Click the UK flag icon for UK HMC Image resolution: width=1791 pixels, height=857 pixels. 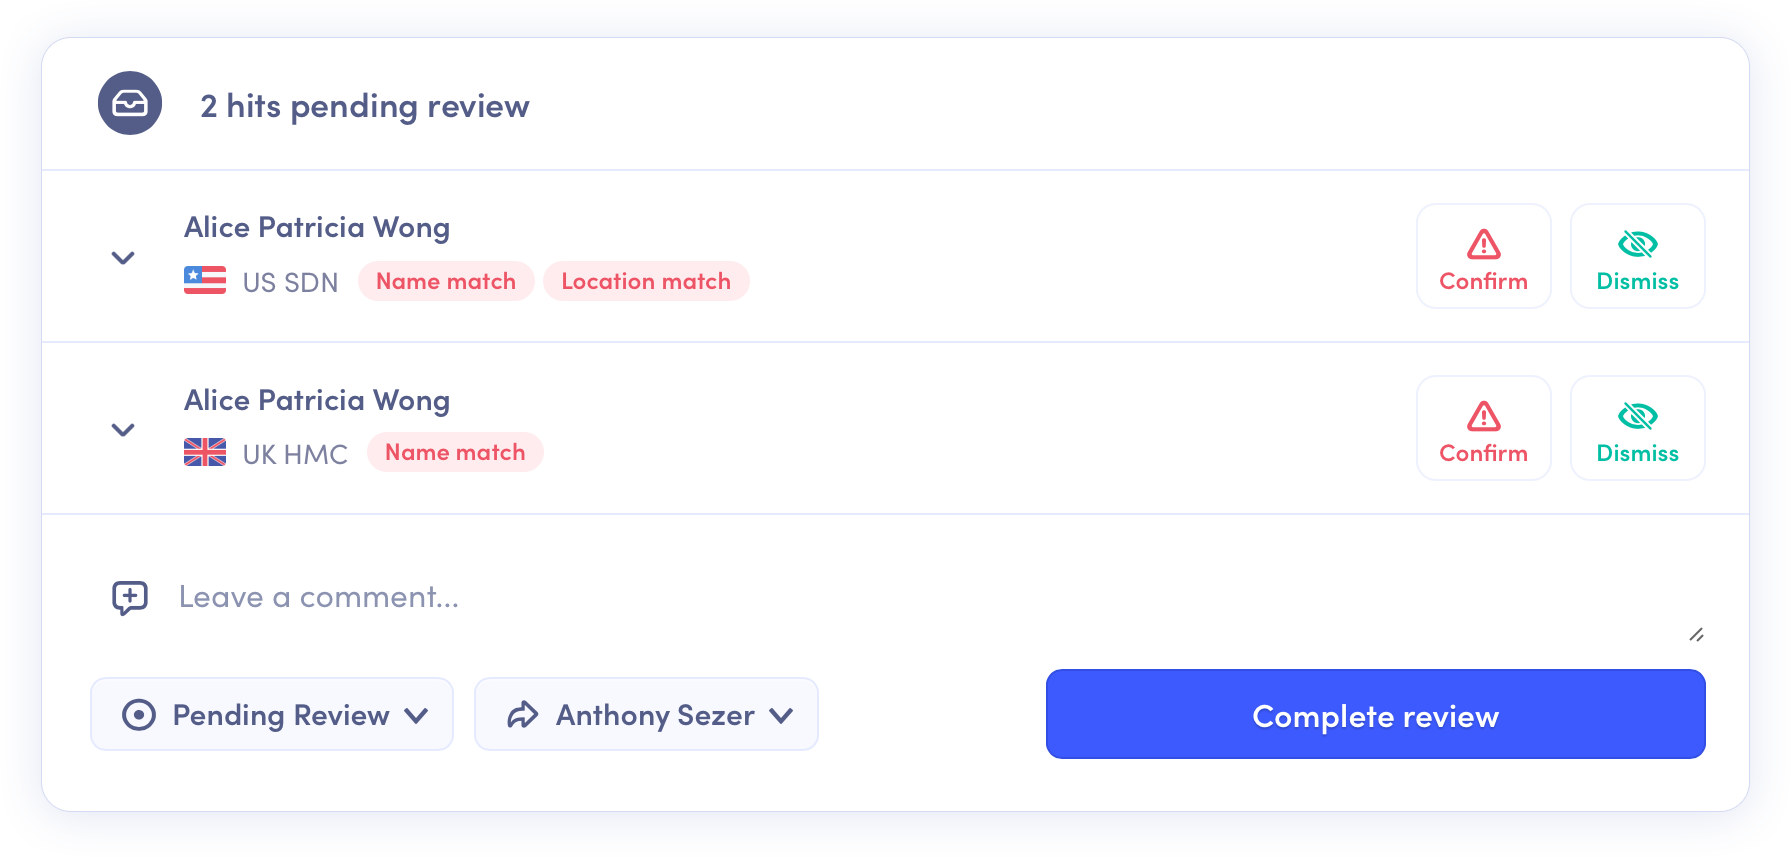coord(205,452)
